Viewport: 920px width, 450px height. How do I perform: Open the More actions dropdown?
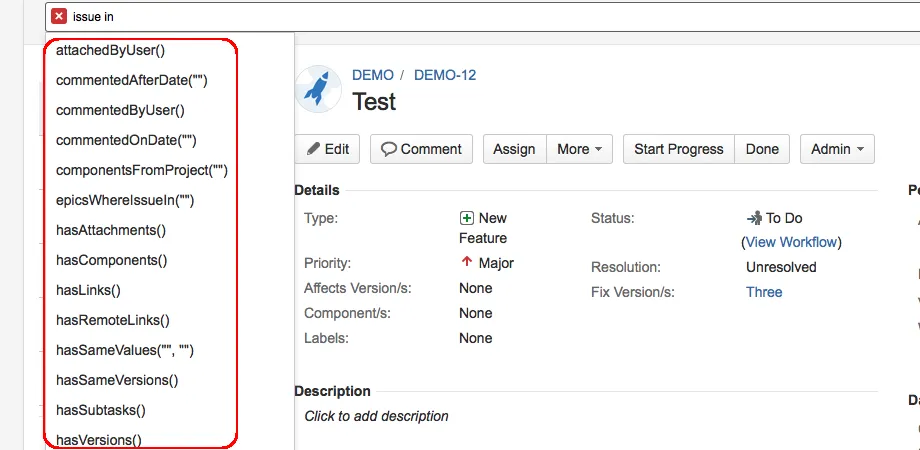tap(580, 149)
